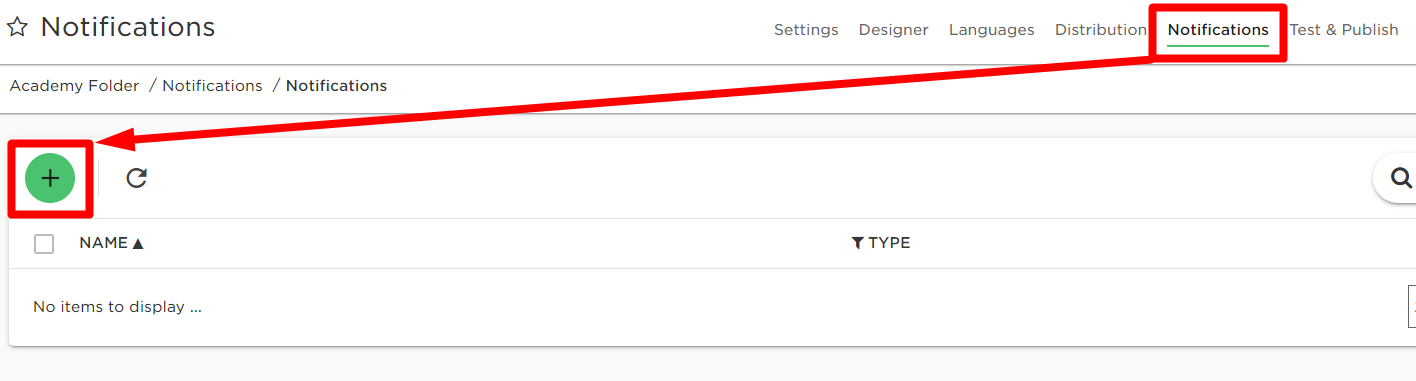Open the Test & Publish tab
The image size is (1416, 381).
tap(1343, 30)
